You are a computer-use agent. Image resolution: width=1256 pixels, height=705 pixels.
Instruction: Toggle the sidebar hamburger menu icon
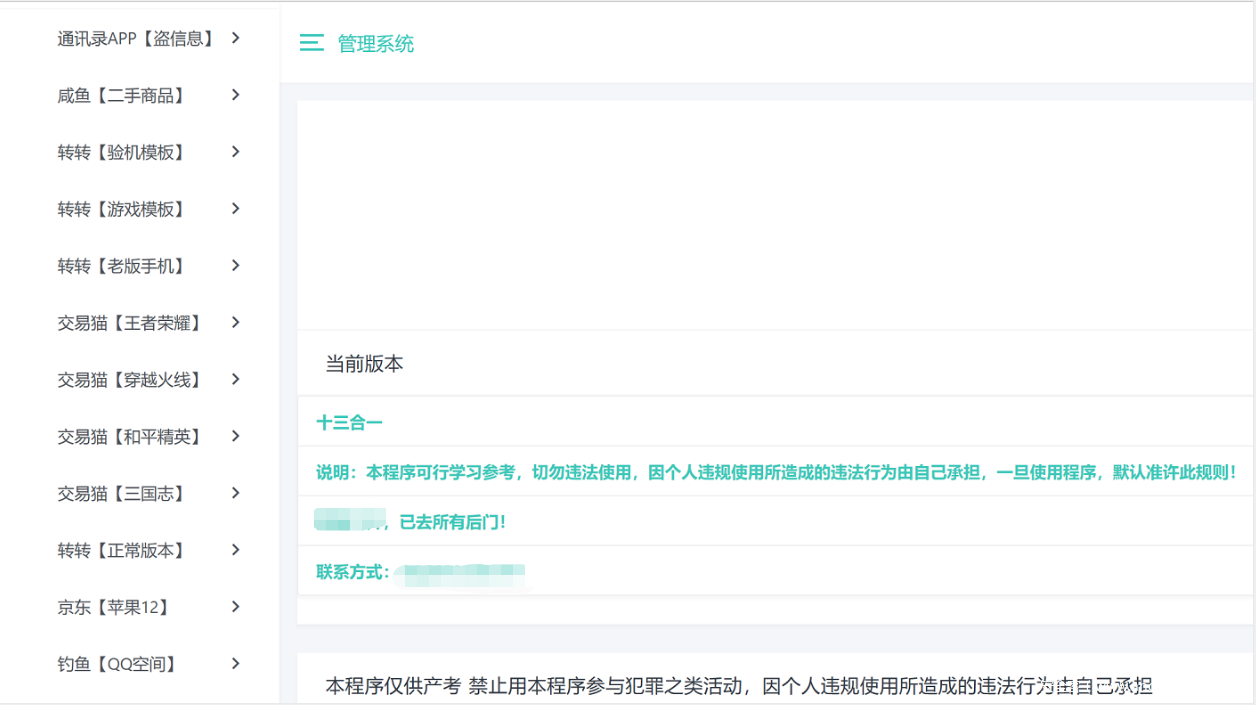click(x=312, y=43)
